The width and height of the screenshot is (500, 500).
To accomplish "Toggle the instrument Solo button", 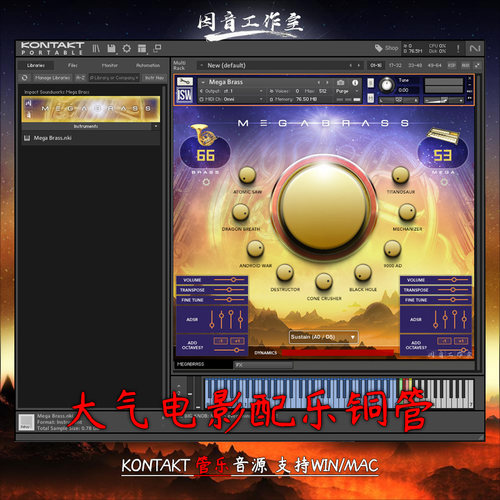I will (x=370, y=83).
